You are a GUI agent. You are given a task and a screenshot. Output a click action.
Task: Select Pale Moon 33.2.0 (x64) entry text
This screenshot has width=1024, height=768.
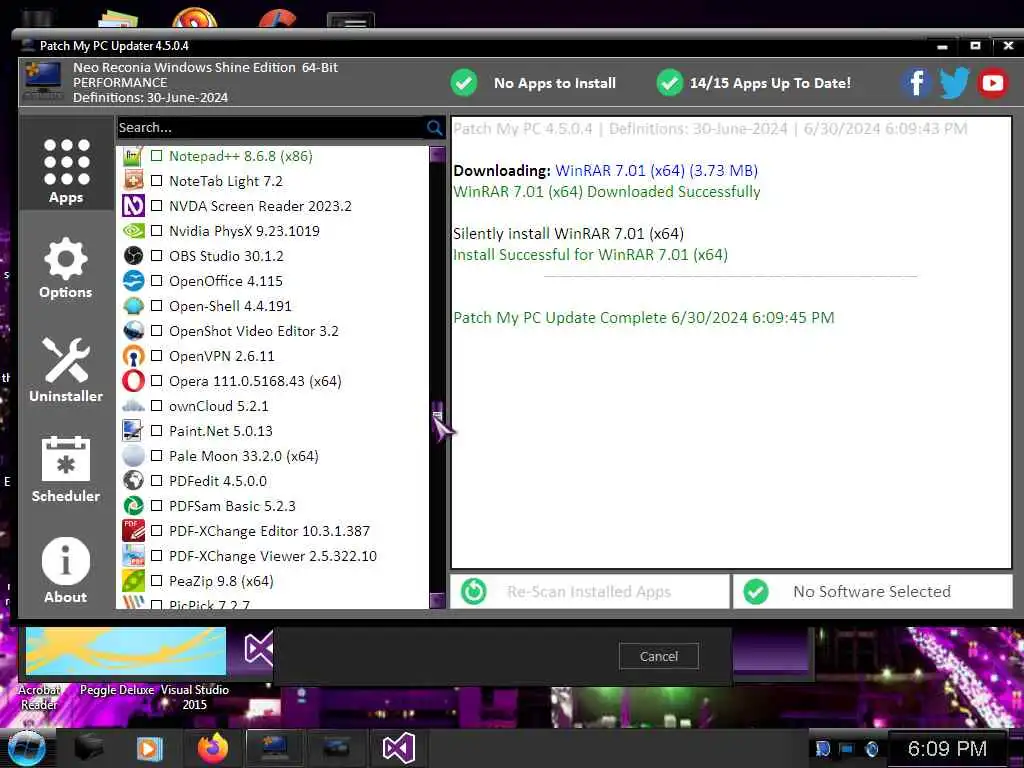tap(244, 456)
